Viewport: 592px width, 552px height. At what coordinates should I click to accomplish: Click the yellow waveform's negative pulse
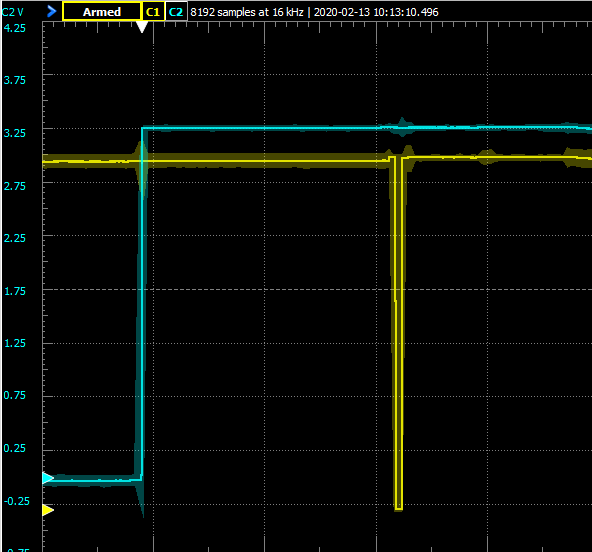tap(398, 332)
